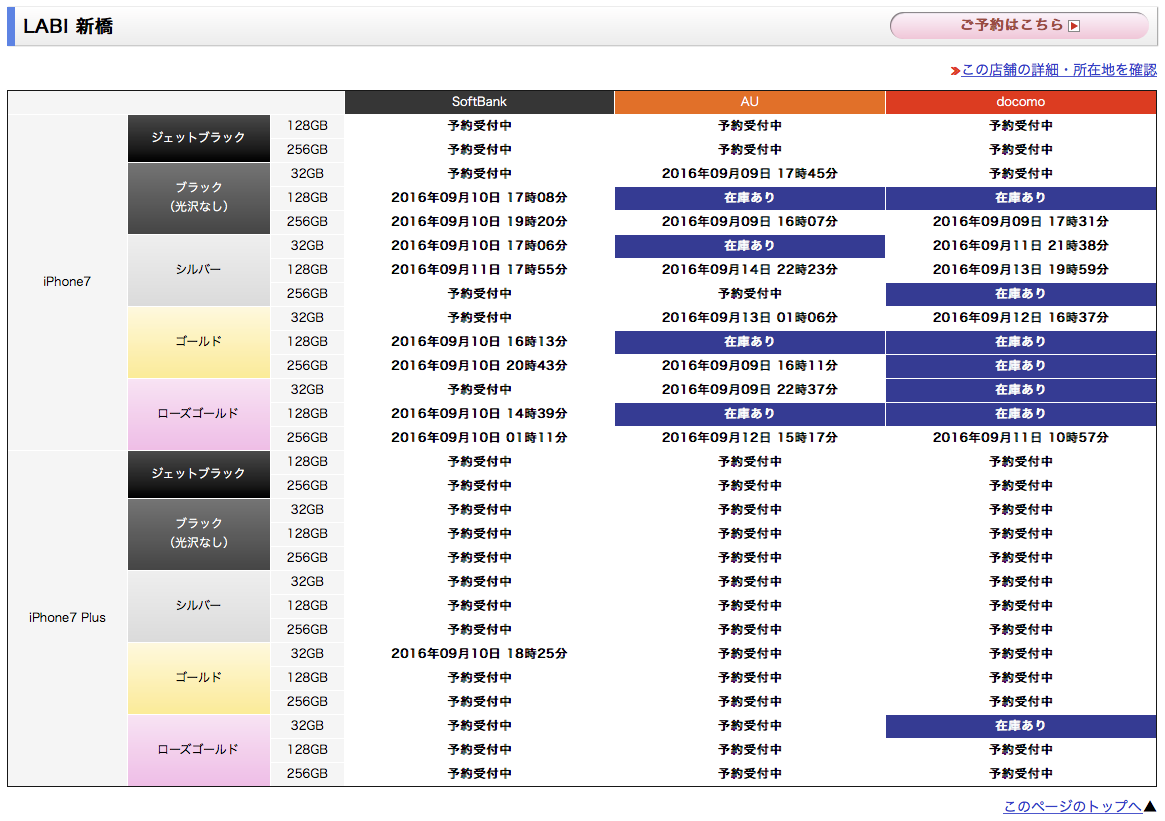Click AU 在庫あり for iPhone7 ローズゴールド 128GB
The width and height of the screenshot is (1165, 821).
(x=749, y=414)
